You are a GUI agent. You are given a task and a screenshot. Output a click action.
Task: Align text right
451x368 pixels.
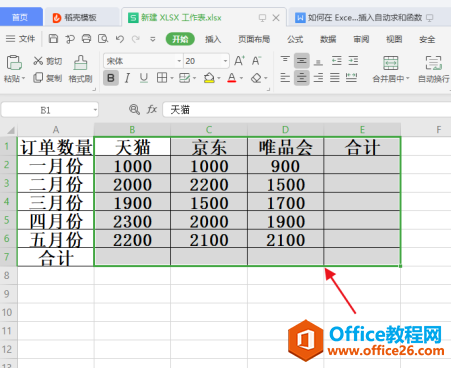tap(318, 78)
